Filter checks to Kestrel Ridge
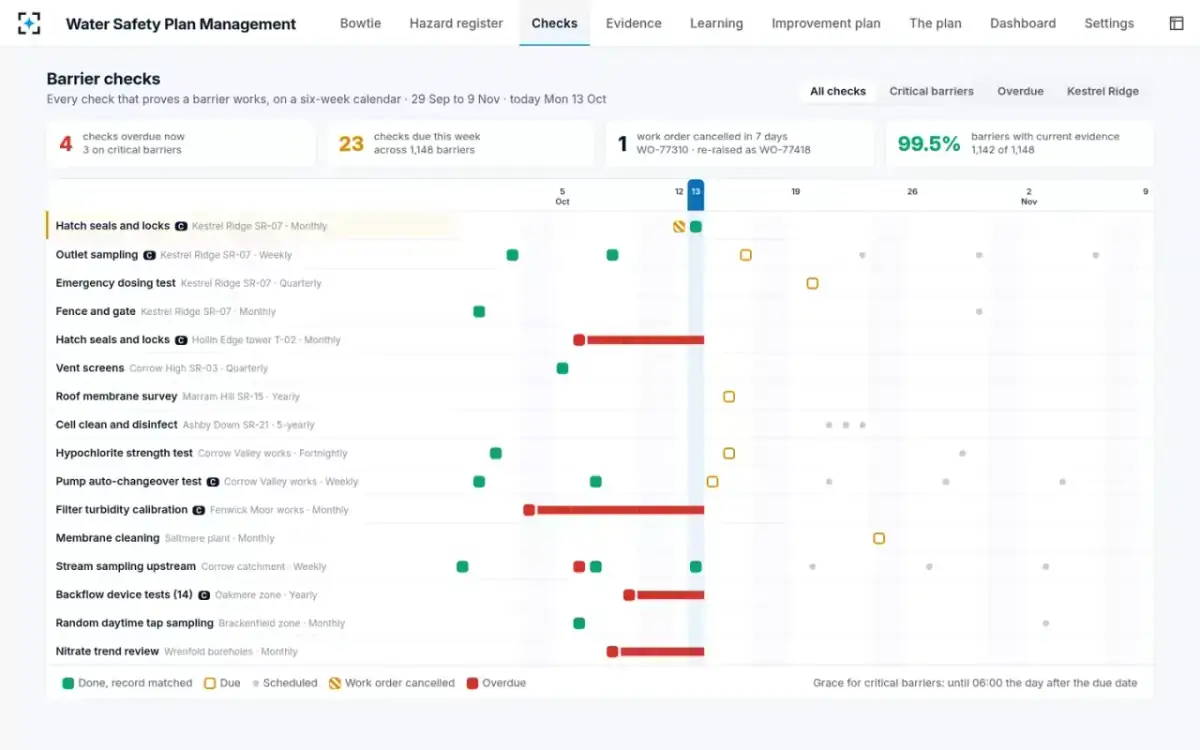Screen dimensions: 1200x750 click(1103, 91)
